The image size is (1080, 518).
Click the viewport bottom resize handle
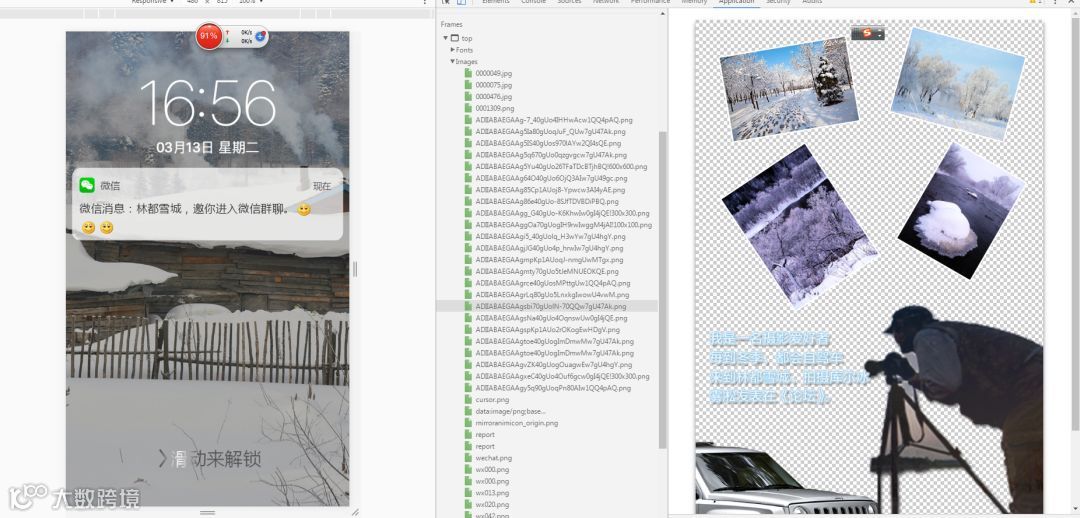coord(207,512)
